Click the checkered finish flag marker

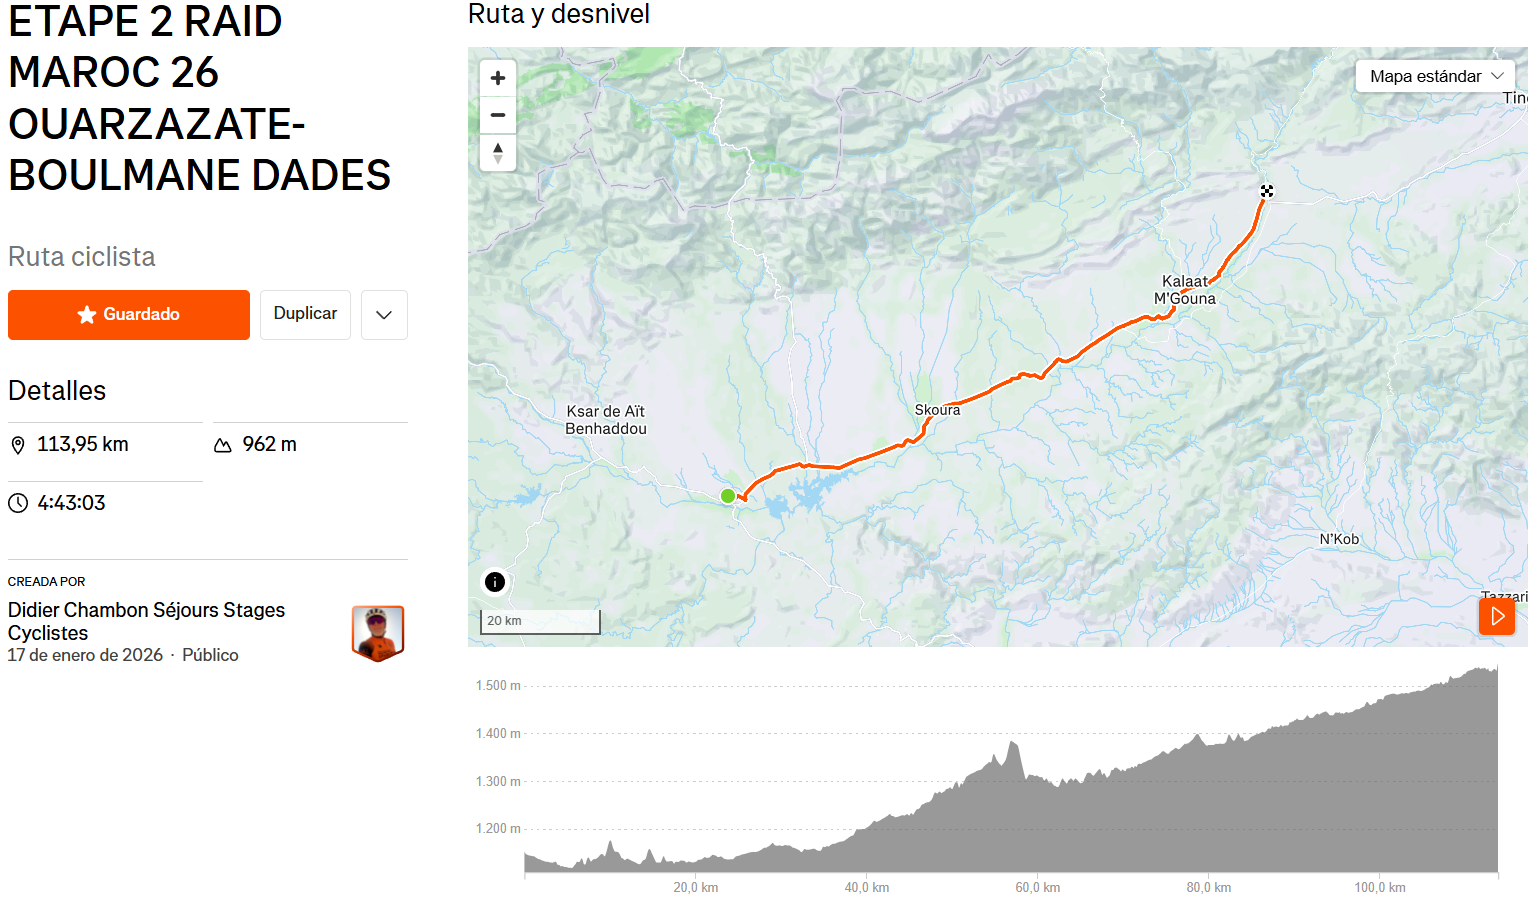1267,191
